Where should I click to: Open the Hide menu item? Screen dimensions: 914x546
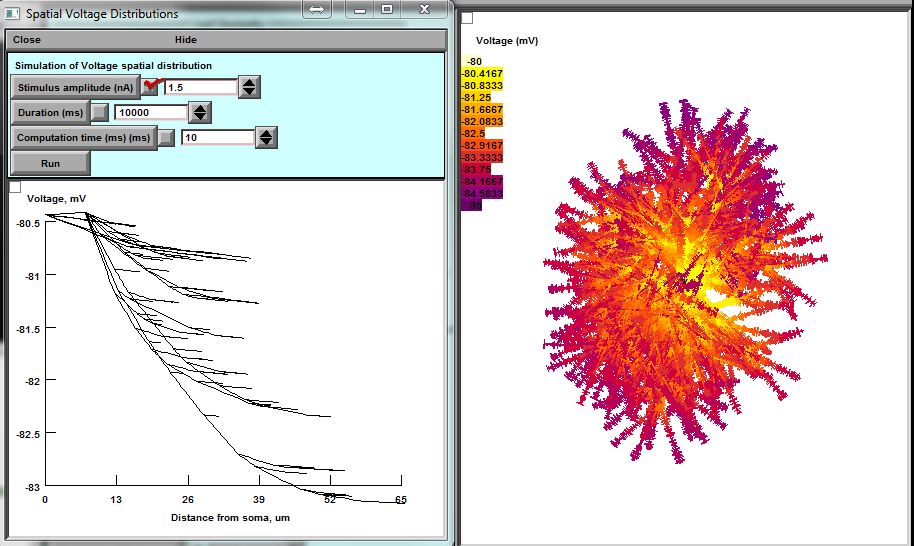[x=186, y=40]
